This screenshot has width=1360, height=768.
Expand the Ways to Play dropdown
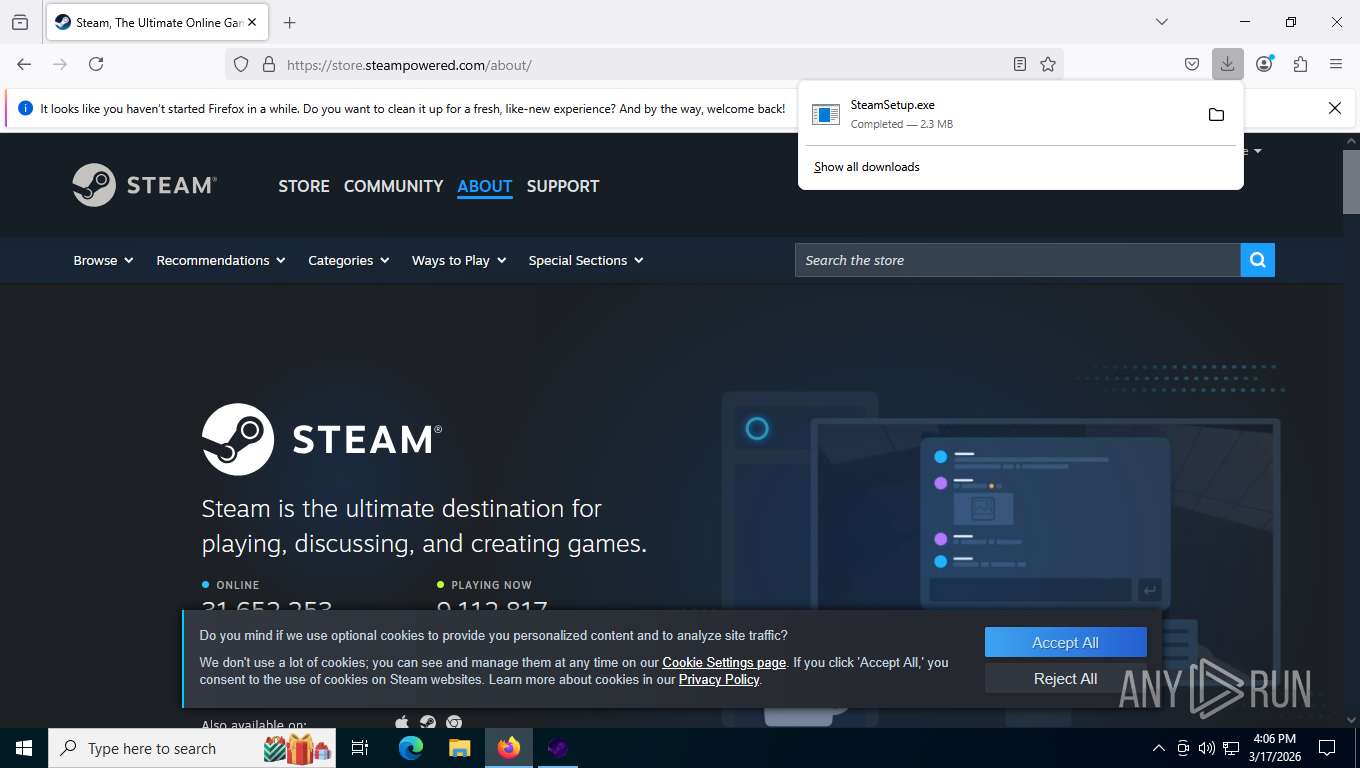459,260
